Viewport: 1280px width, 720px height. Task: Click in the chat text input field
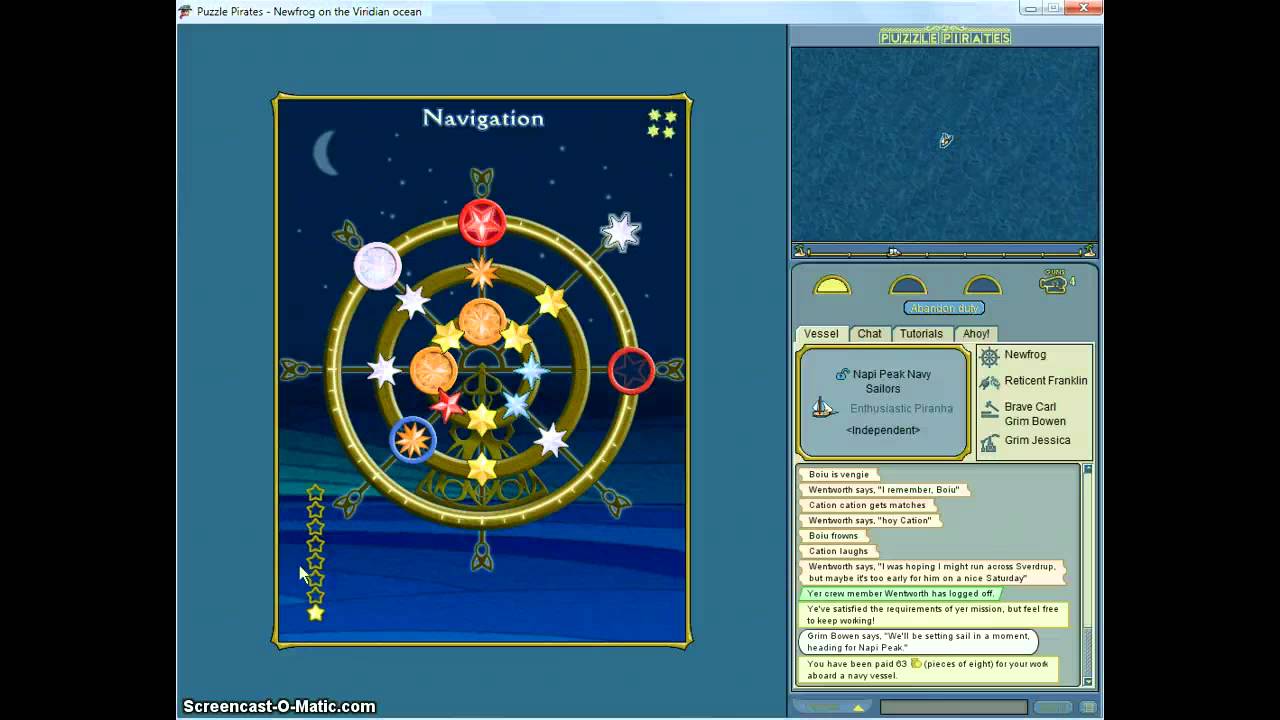tap(953, 707)
